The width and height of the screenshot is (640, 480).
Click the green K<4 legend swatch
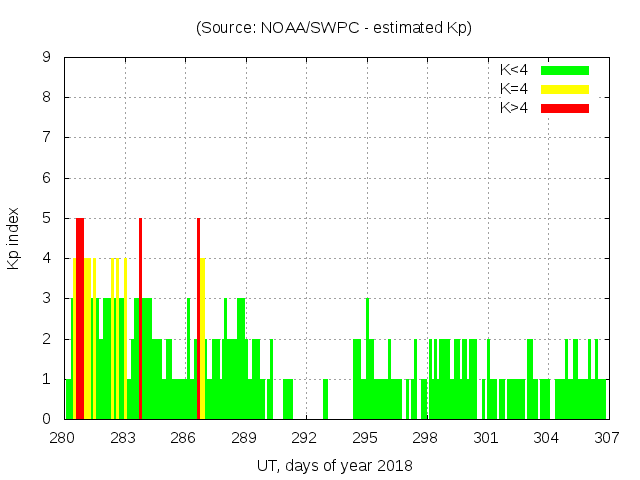tap(565, 70)
